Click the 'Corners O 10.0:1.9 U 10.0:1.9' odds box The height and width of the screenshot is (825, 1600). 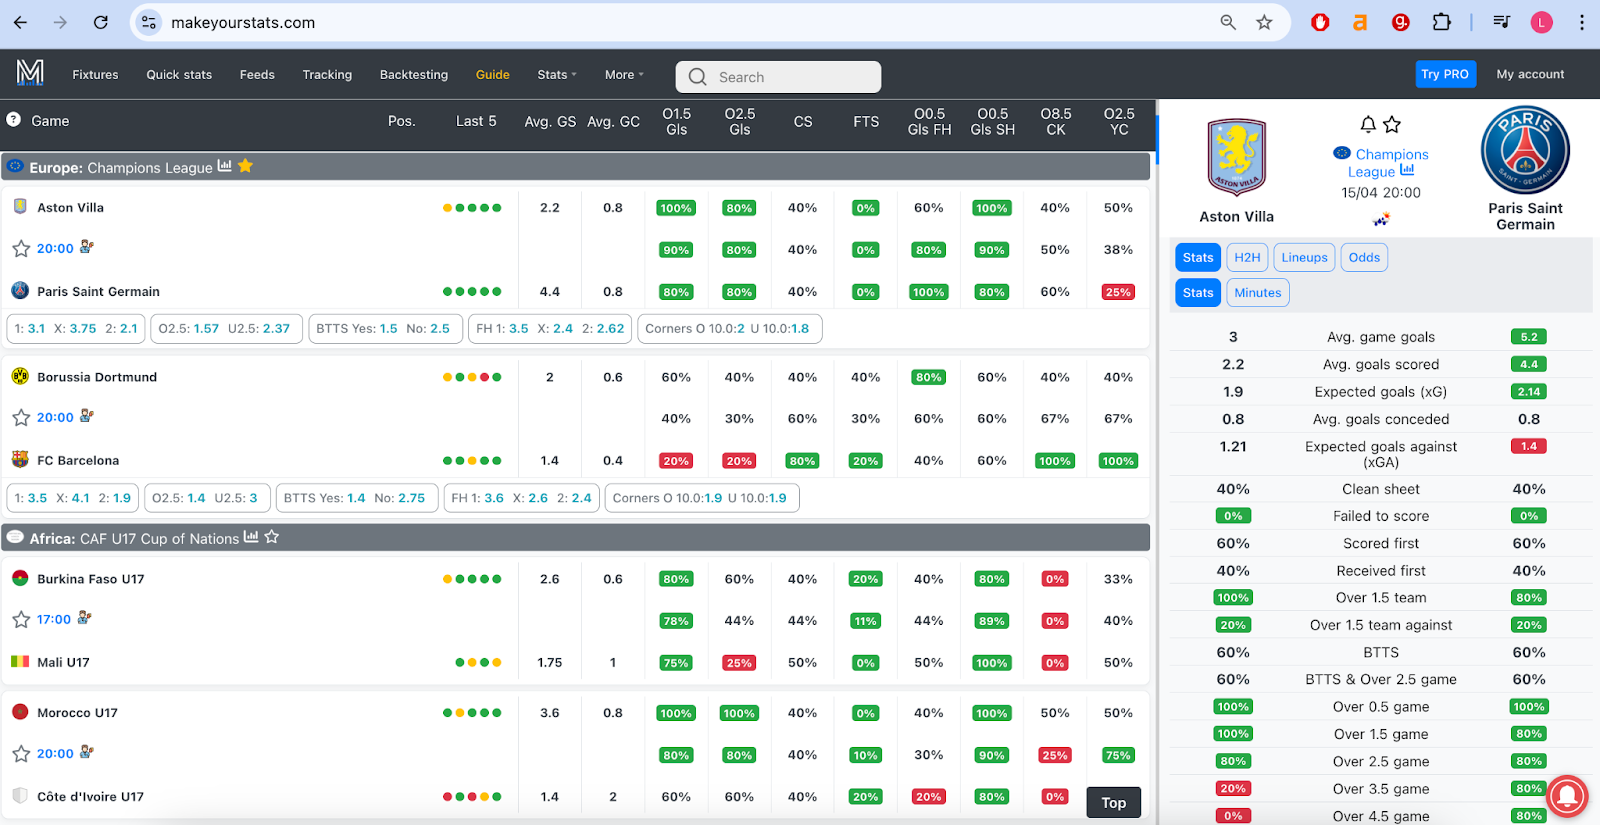click(702, 497)
